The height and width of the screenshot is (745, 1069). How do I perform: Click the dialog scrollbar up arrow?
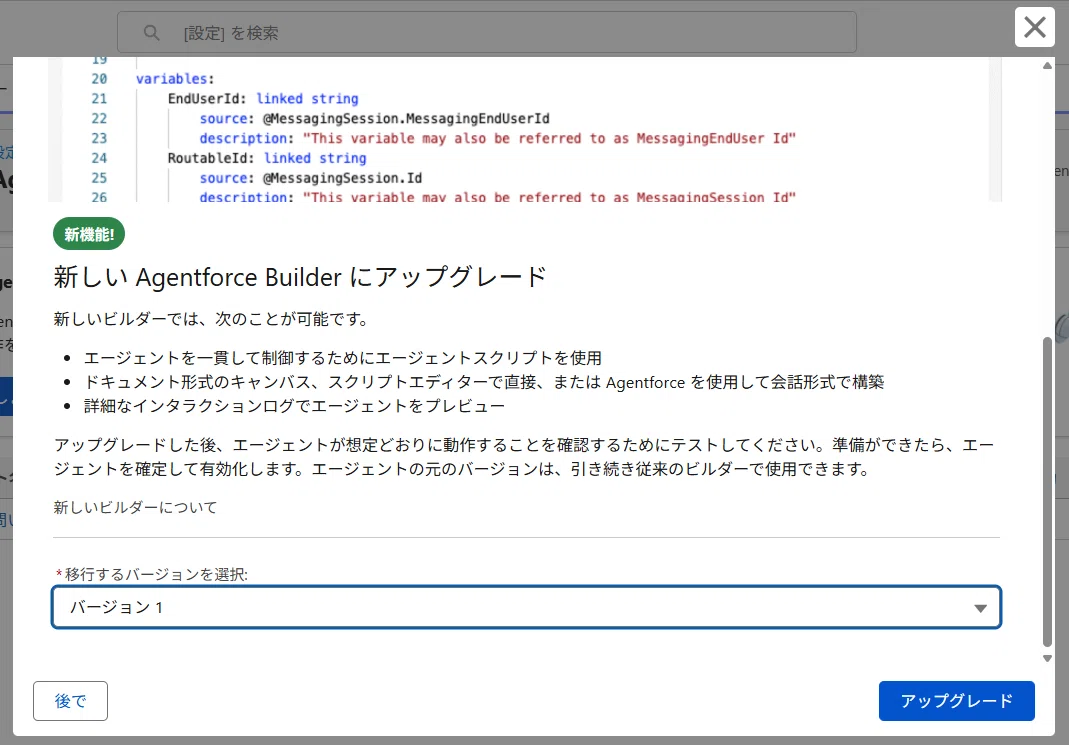point(1047,65)
